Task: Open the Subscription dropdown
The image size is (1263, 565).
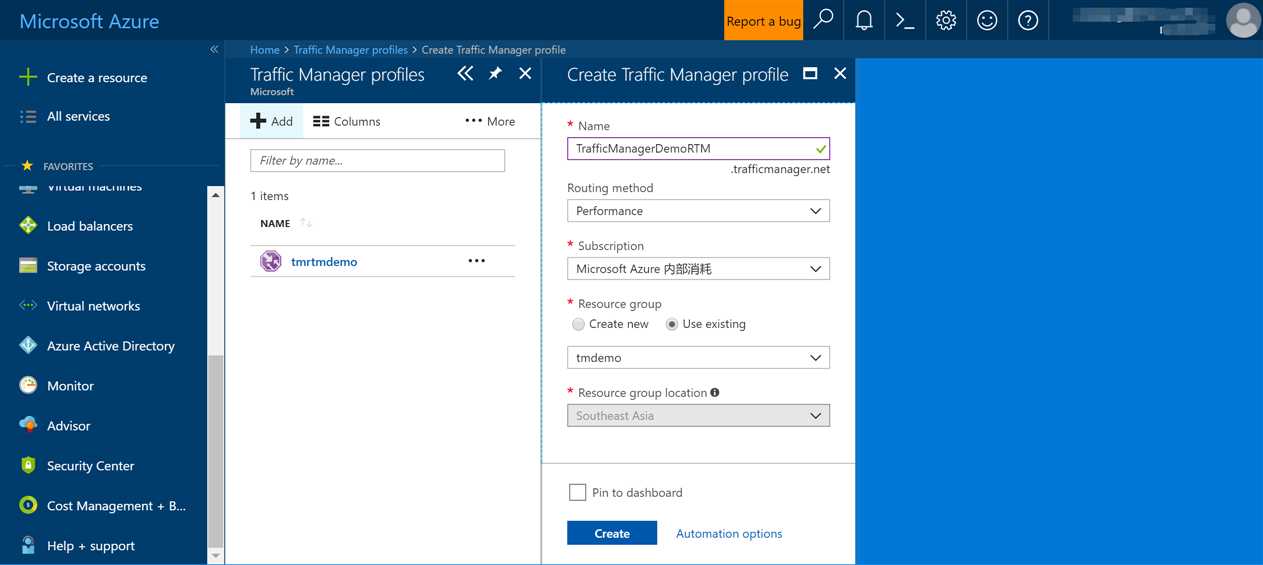Action: coord(698,269)
